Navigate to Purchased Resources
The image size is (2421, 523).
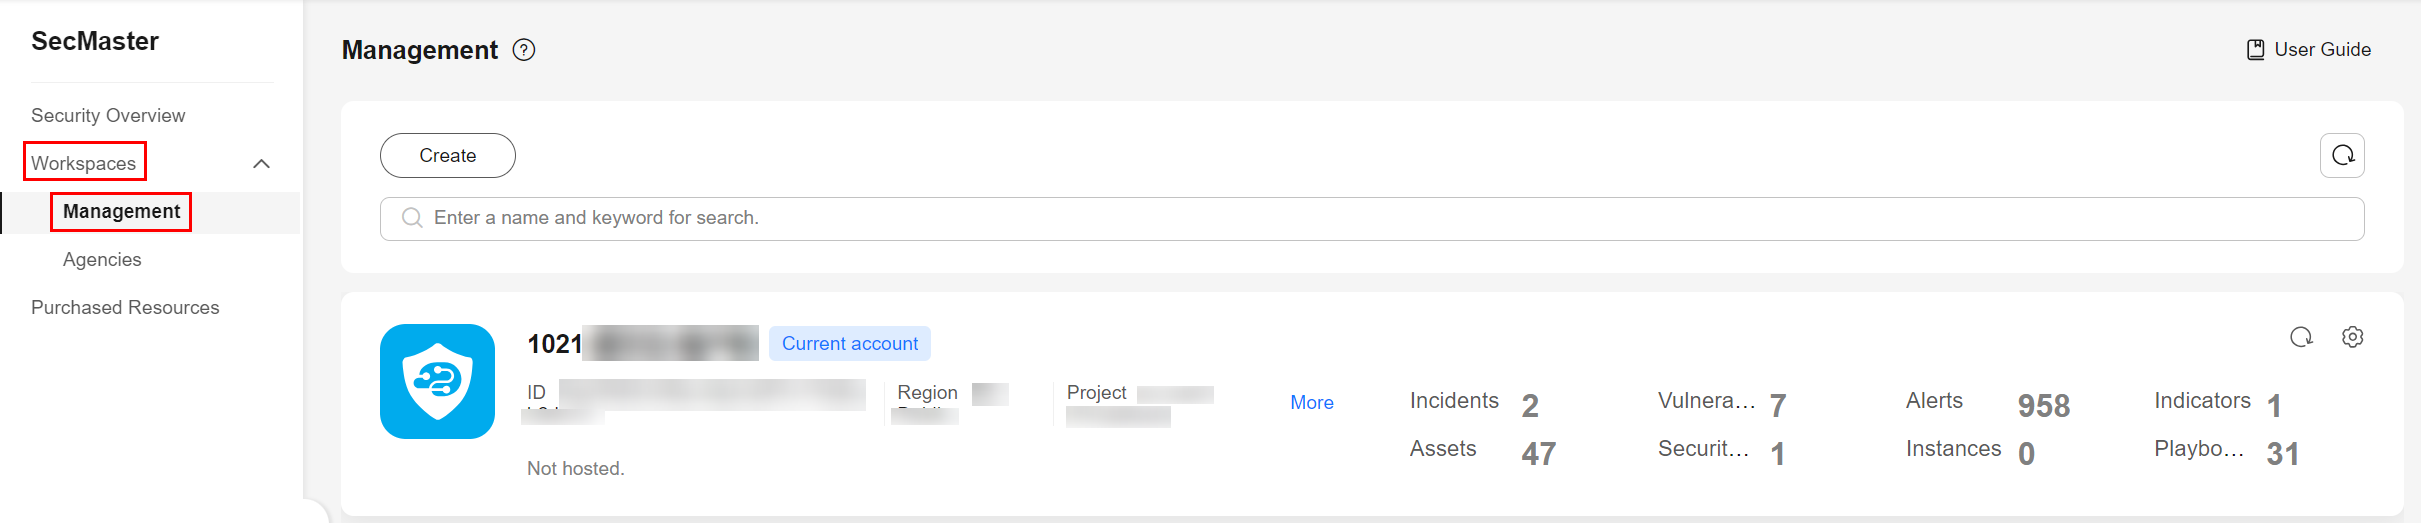125,308
